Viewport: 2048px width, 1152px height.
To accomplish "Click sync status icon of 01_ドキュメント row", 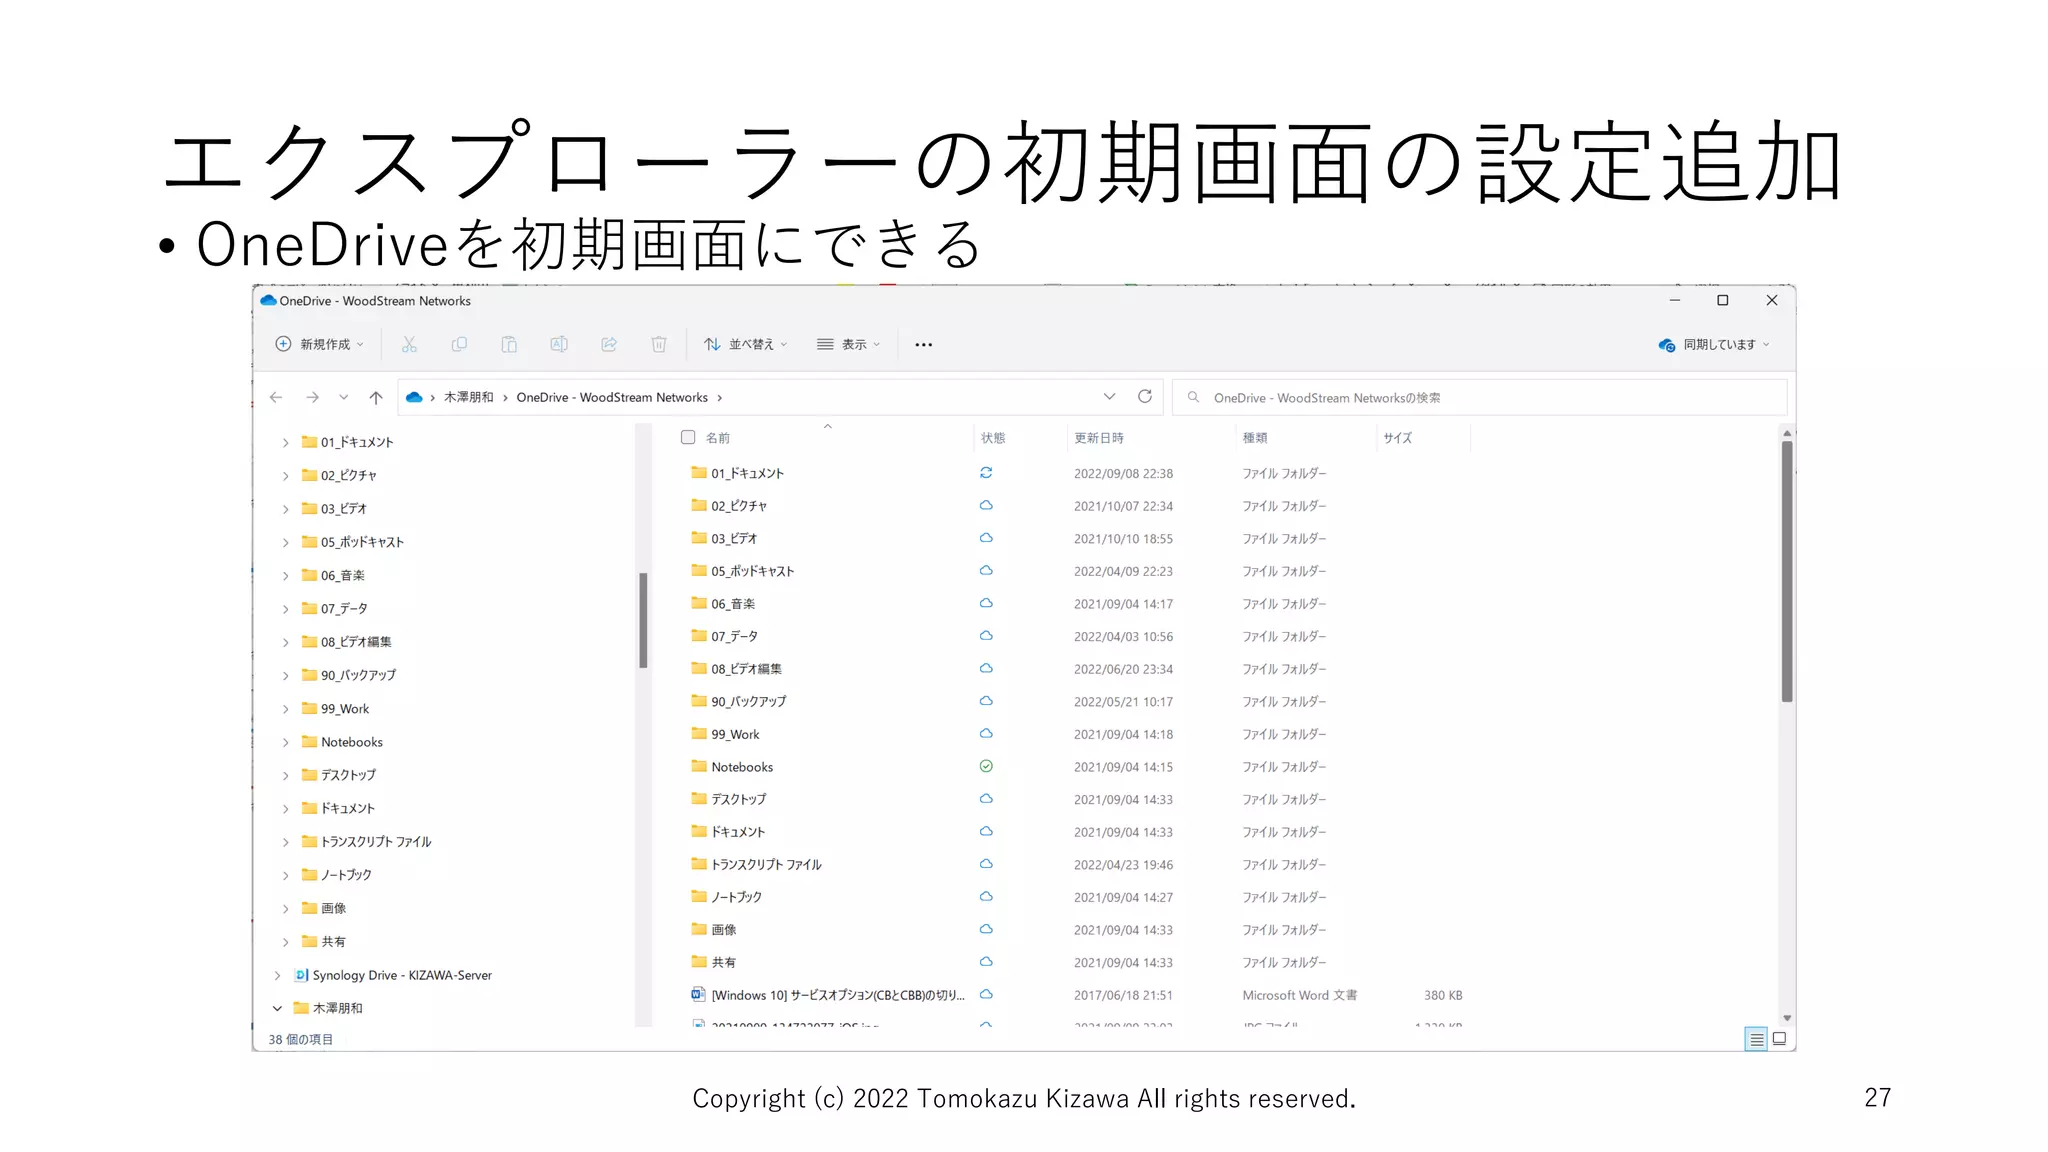I will pos(986,473).
